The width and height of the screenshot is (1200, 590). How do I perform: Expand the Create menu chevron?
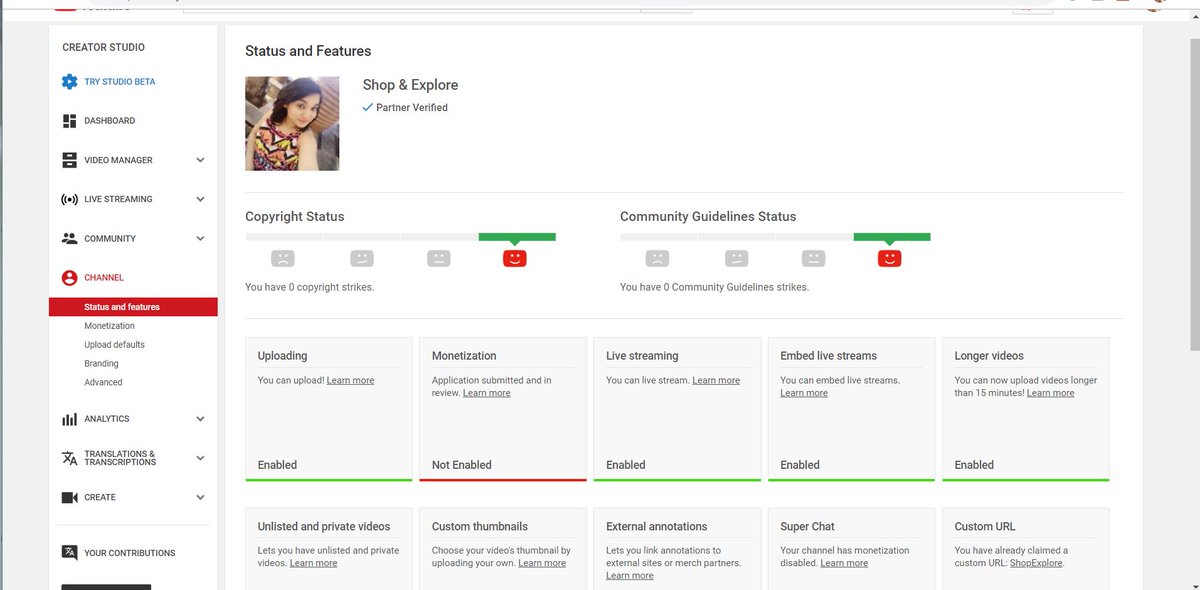click(x=200, y=497)
